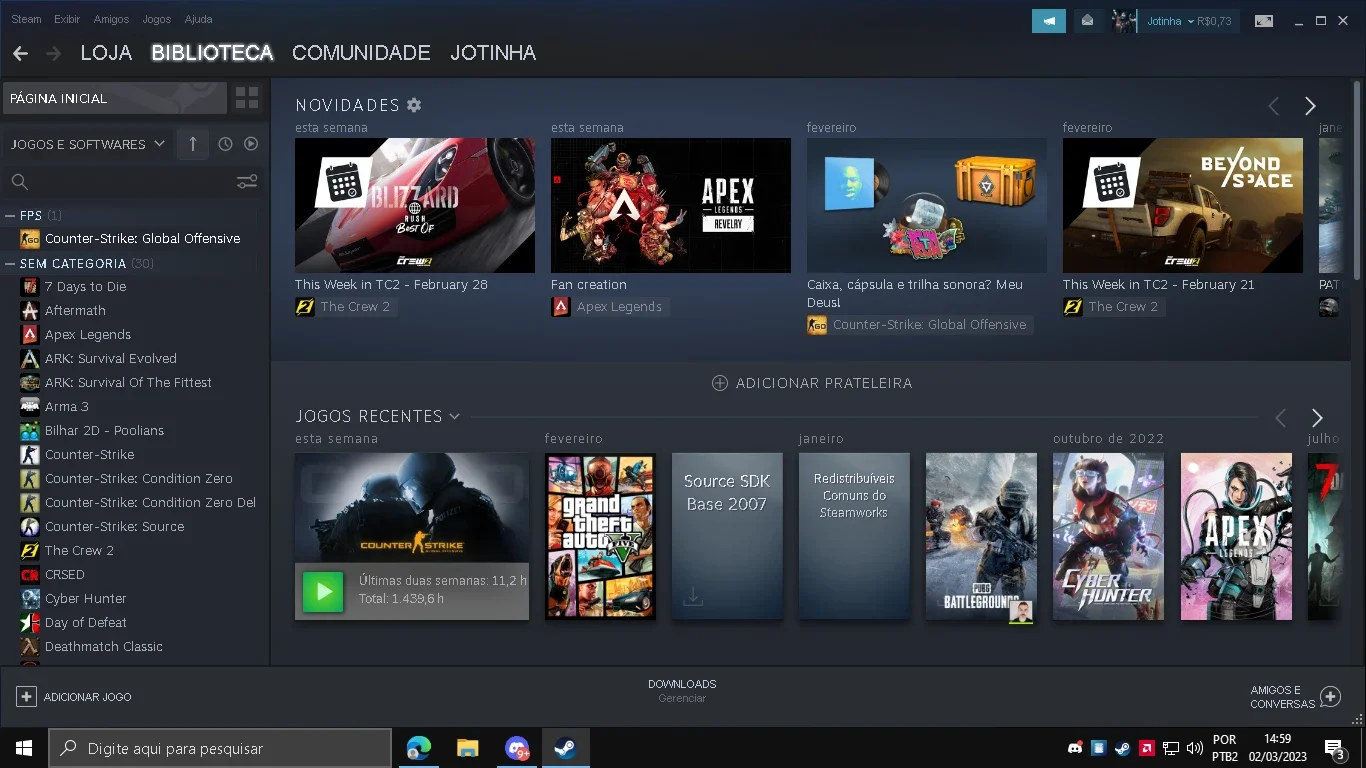Open the Jogos e Softwares dropdown
The width and height of the screenshot is (1366, 768).
[x=88, y=144]
